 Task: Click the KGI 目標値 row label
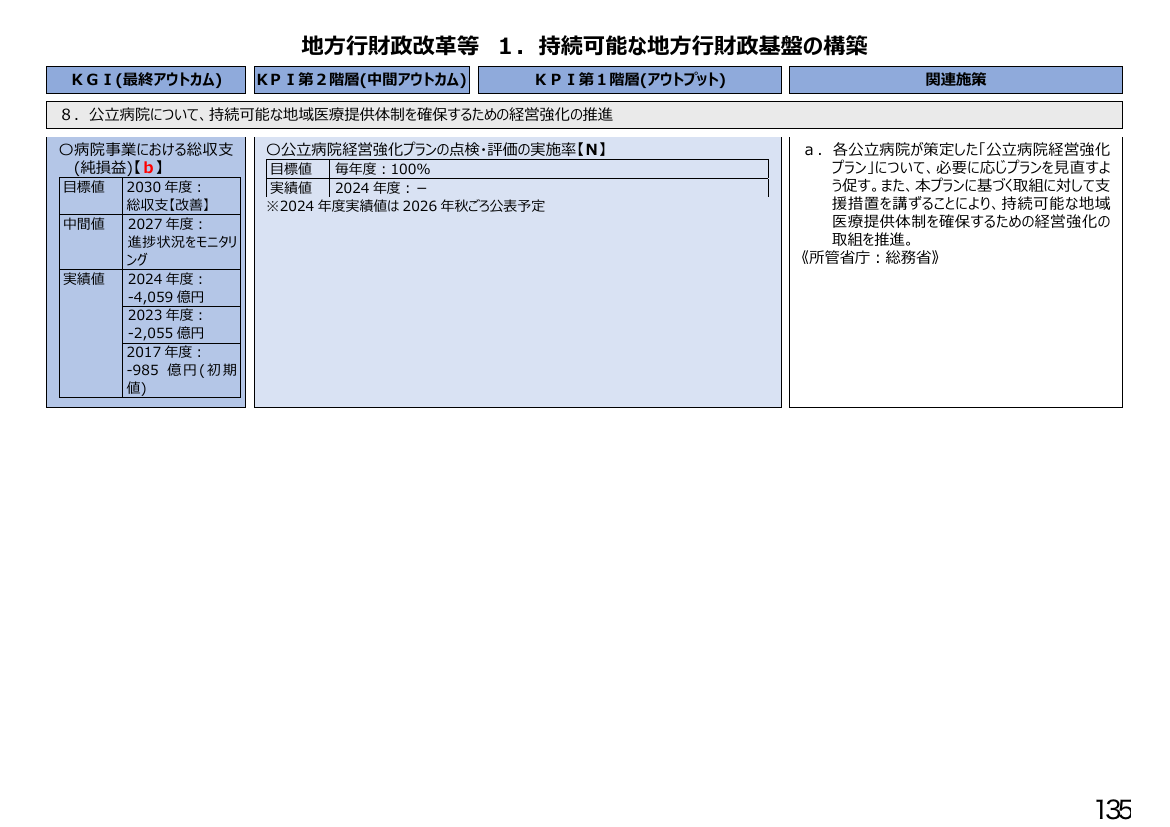(91, 196)
